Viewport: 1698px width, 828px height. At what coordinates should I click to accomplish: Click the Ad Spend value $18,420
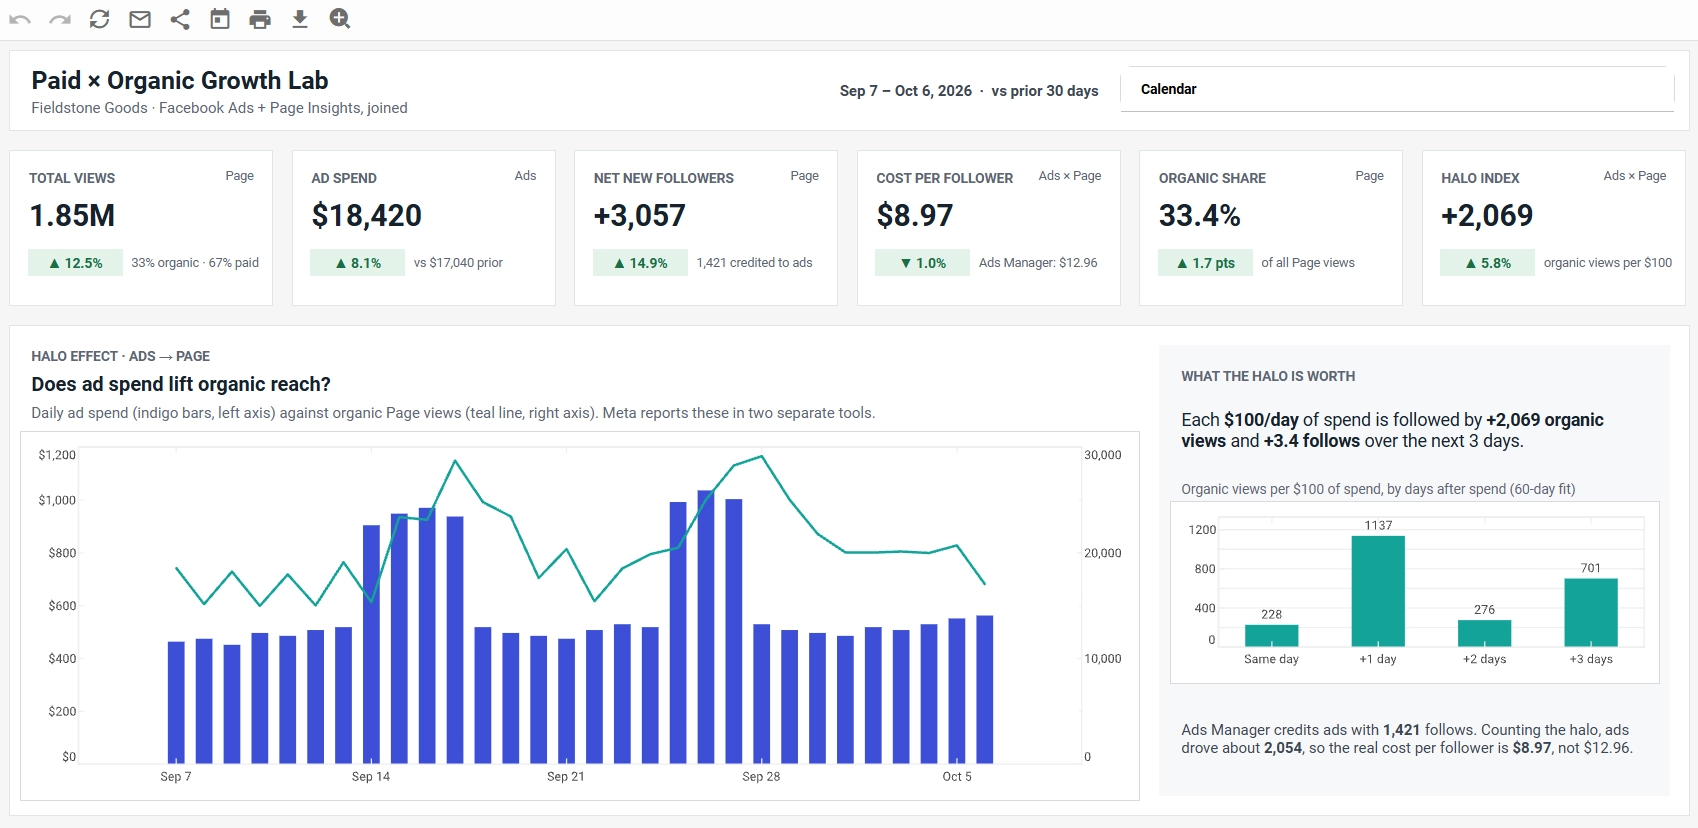[366, 215]
